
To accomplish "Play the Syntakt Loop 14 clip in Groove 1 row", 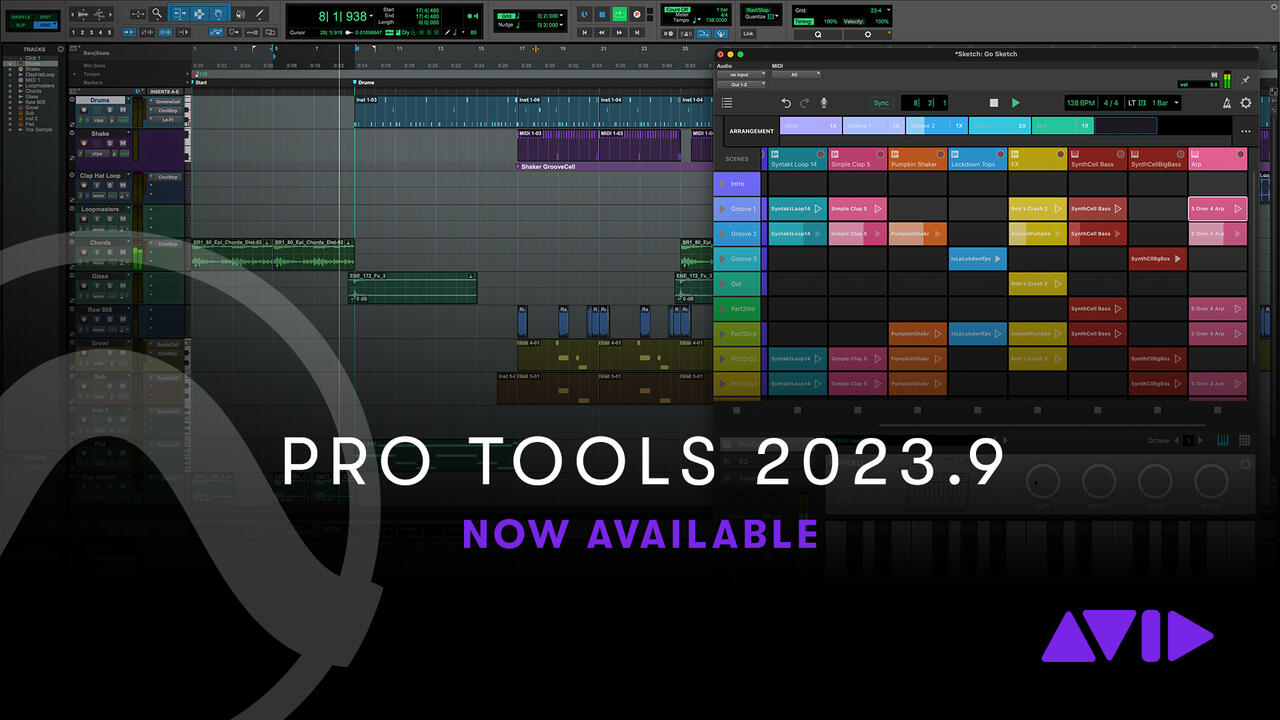I will (x=817, y=209).
